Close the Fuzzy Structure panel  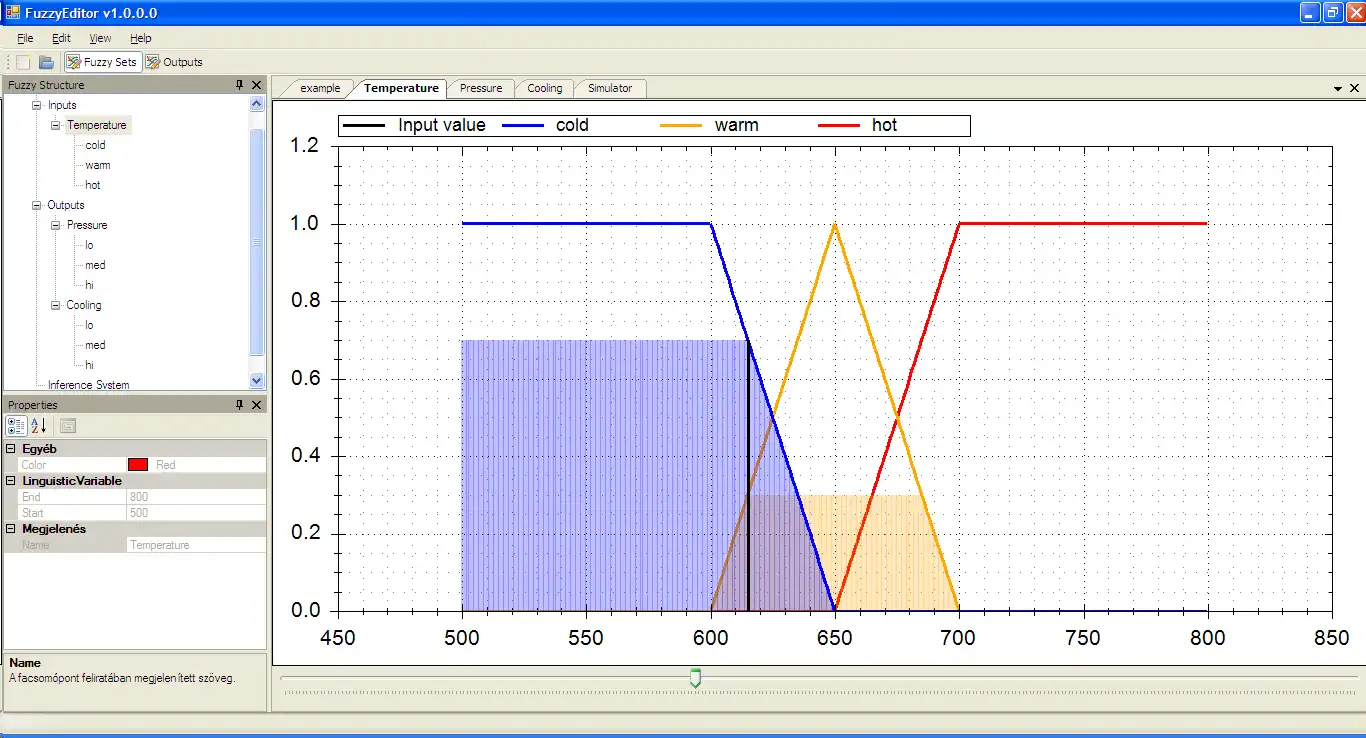click(256, 85)
